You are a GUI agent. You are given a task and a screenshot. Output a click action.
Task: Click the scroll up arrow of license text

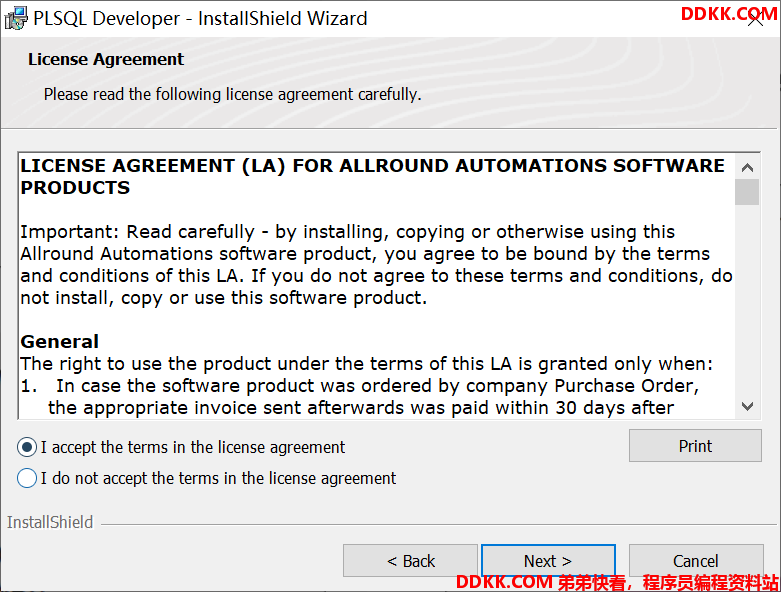(x=747, y=167)
